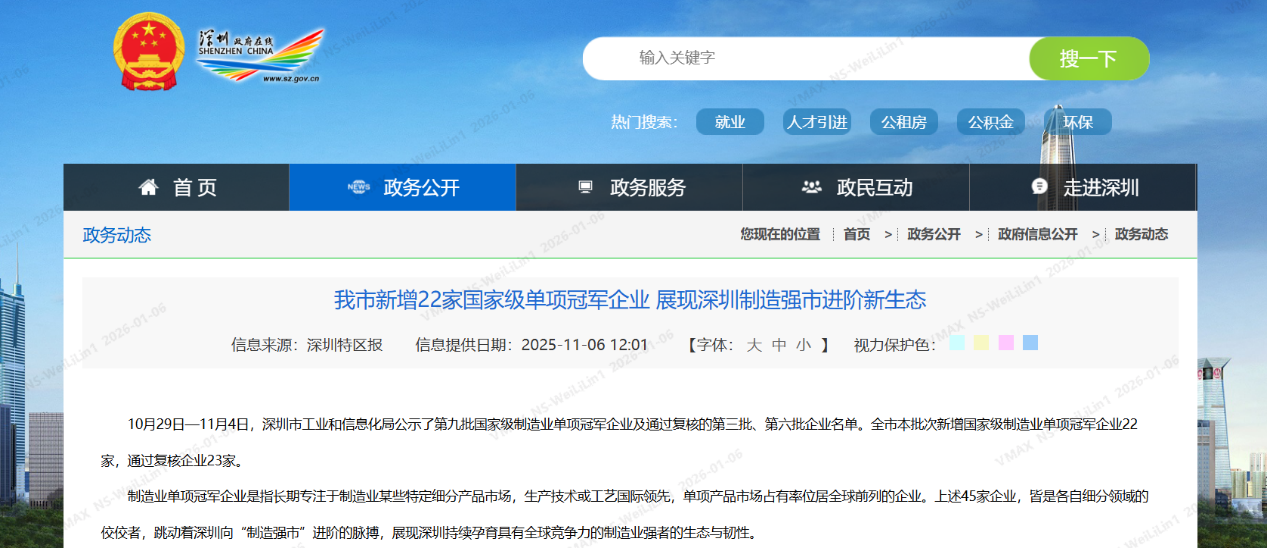Open the 走进深圳 navigation menu
The width and height of the screenshot is (1267, 548).
[1100, 188]
